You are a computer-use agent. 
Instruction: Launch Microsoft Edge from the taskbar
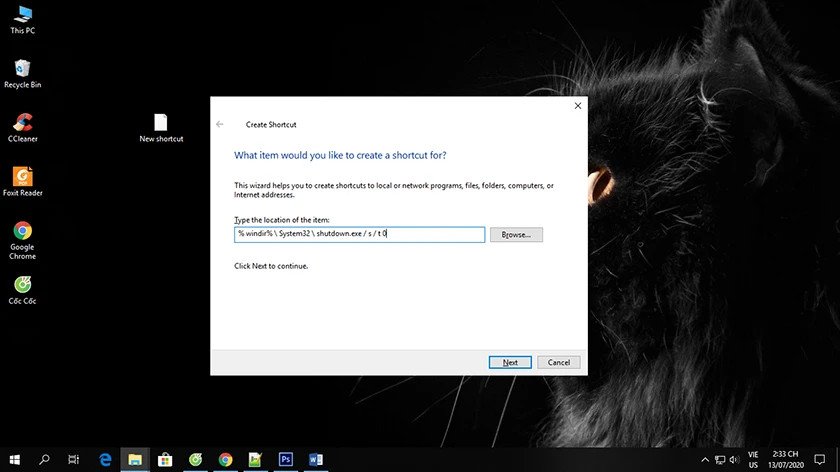pyautogui.click(x=105, y=459)
